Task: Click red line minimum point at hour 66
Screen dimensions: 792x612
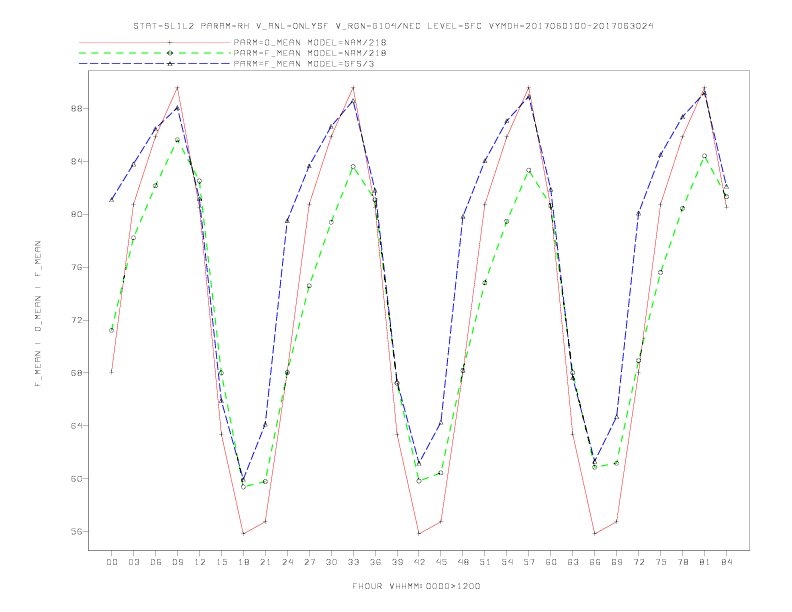Action: tap(595, 534)
